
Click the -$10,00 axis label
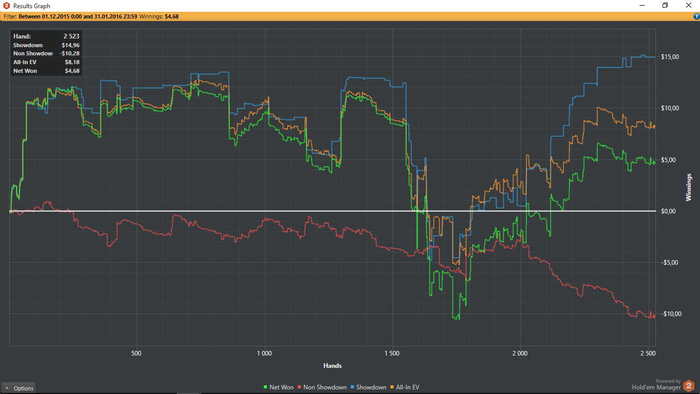coord(671,314)
